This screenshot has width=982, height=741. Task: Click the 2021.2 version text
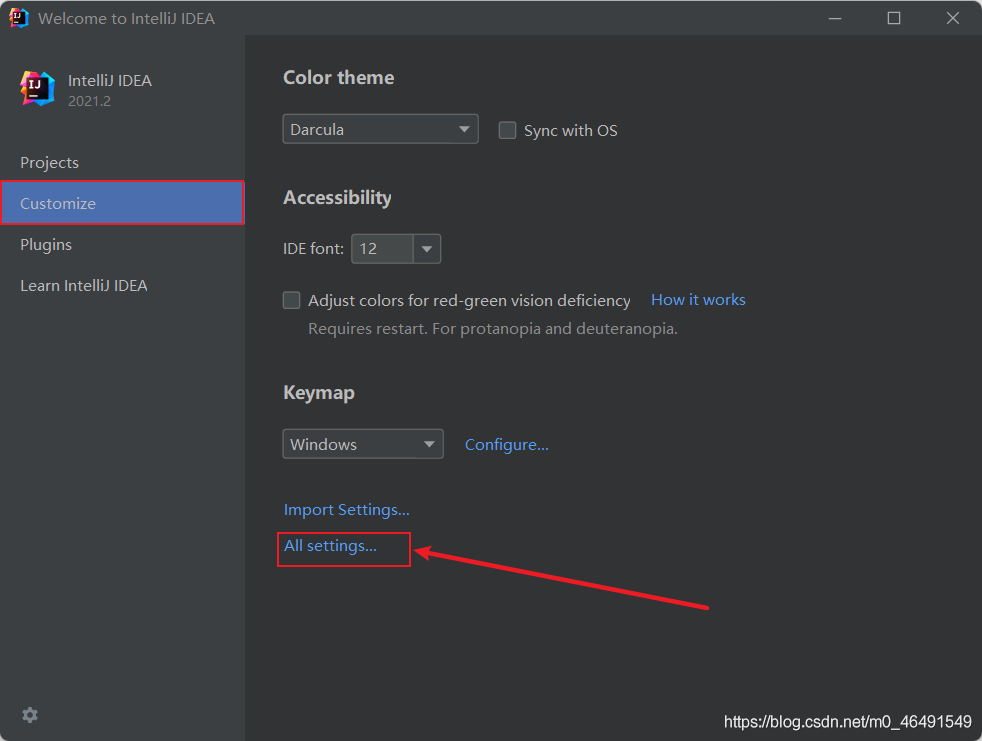pos(90,101)
